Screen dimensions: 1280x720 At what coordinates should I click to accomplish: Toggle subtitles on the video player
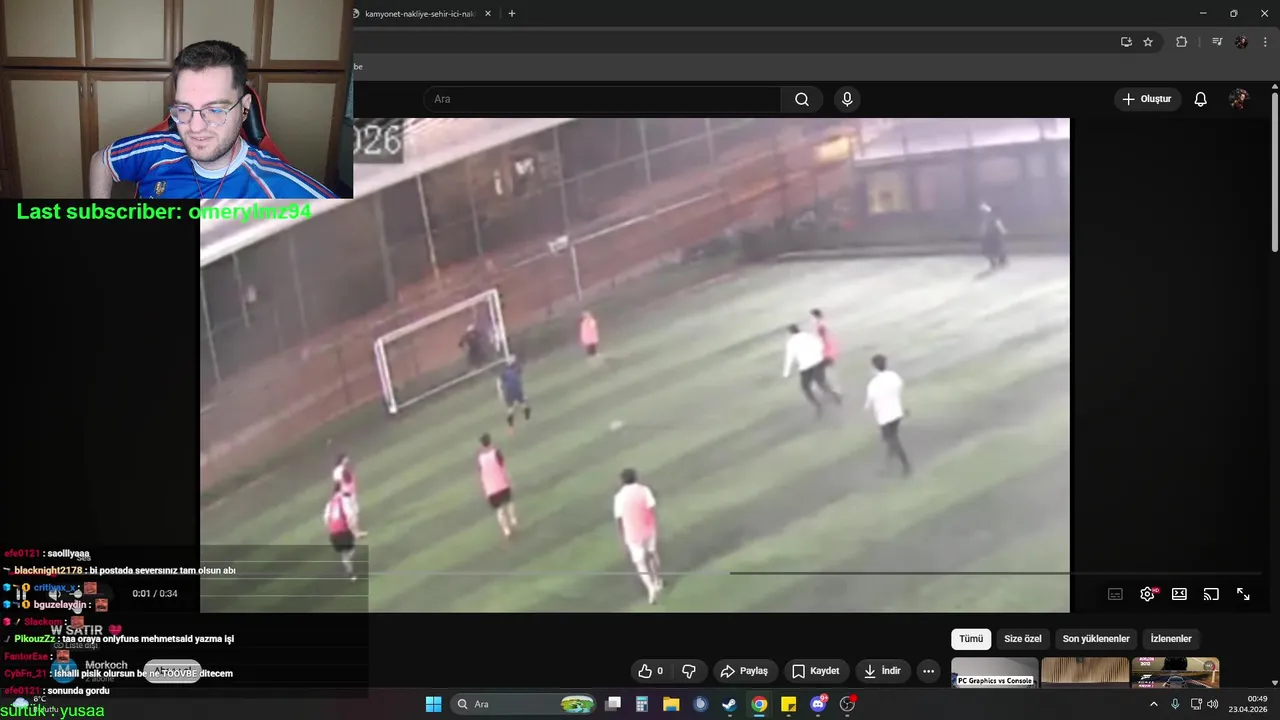pos(1115,594)
